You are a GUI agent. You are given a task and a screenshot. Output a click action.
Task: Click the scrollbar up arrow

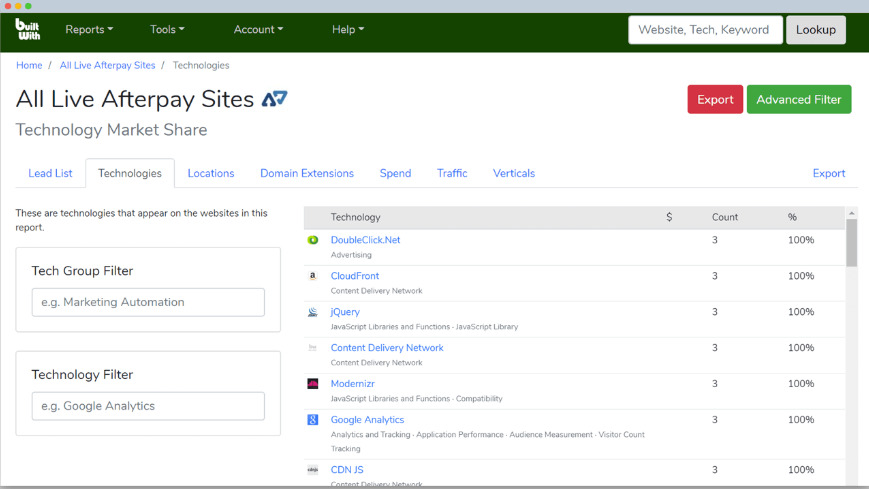pos(852,213)
